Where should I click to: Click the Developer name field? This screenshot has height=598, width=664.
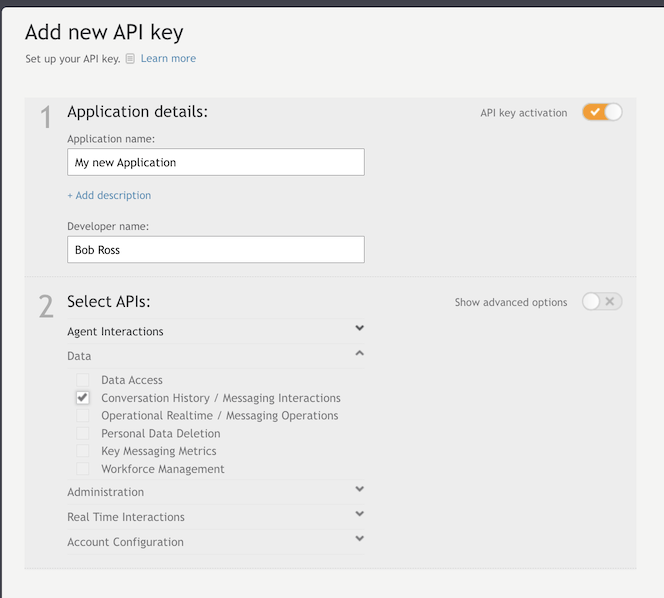[216, 249]
